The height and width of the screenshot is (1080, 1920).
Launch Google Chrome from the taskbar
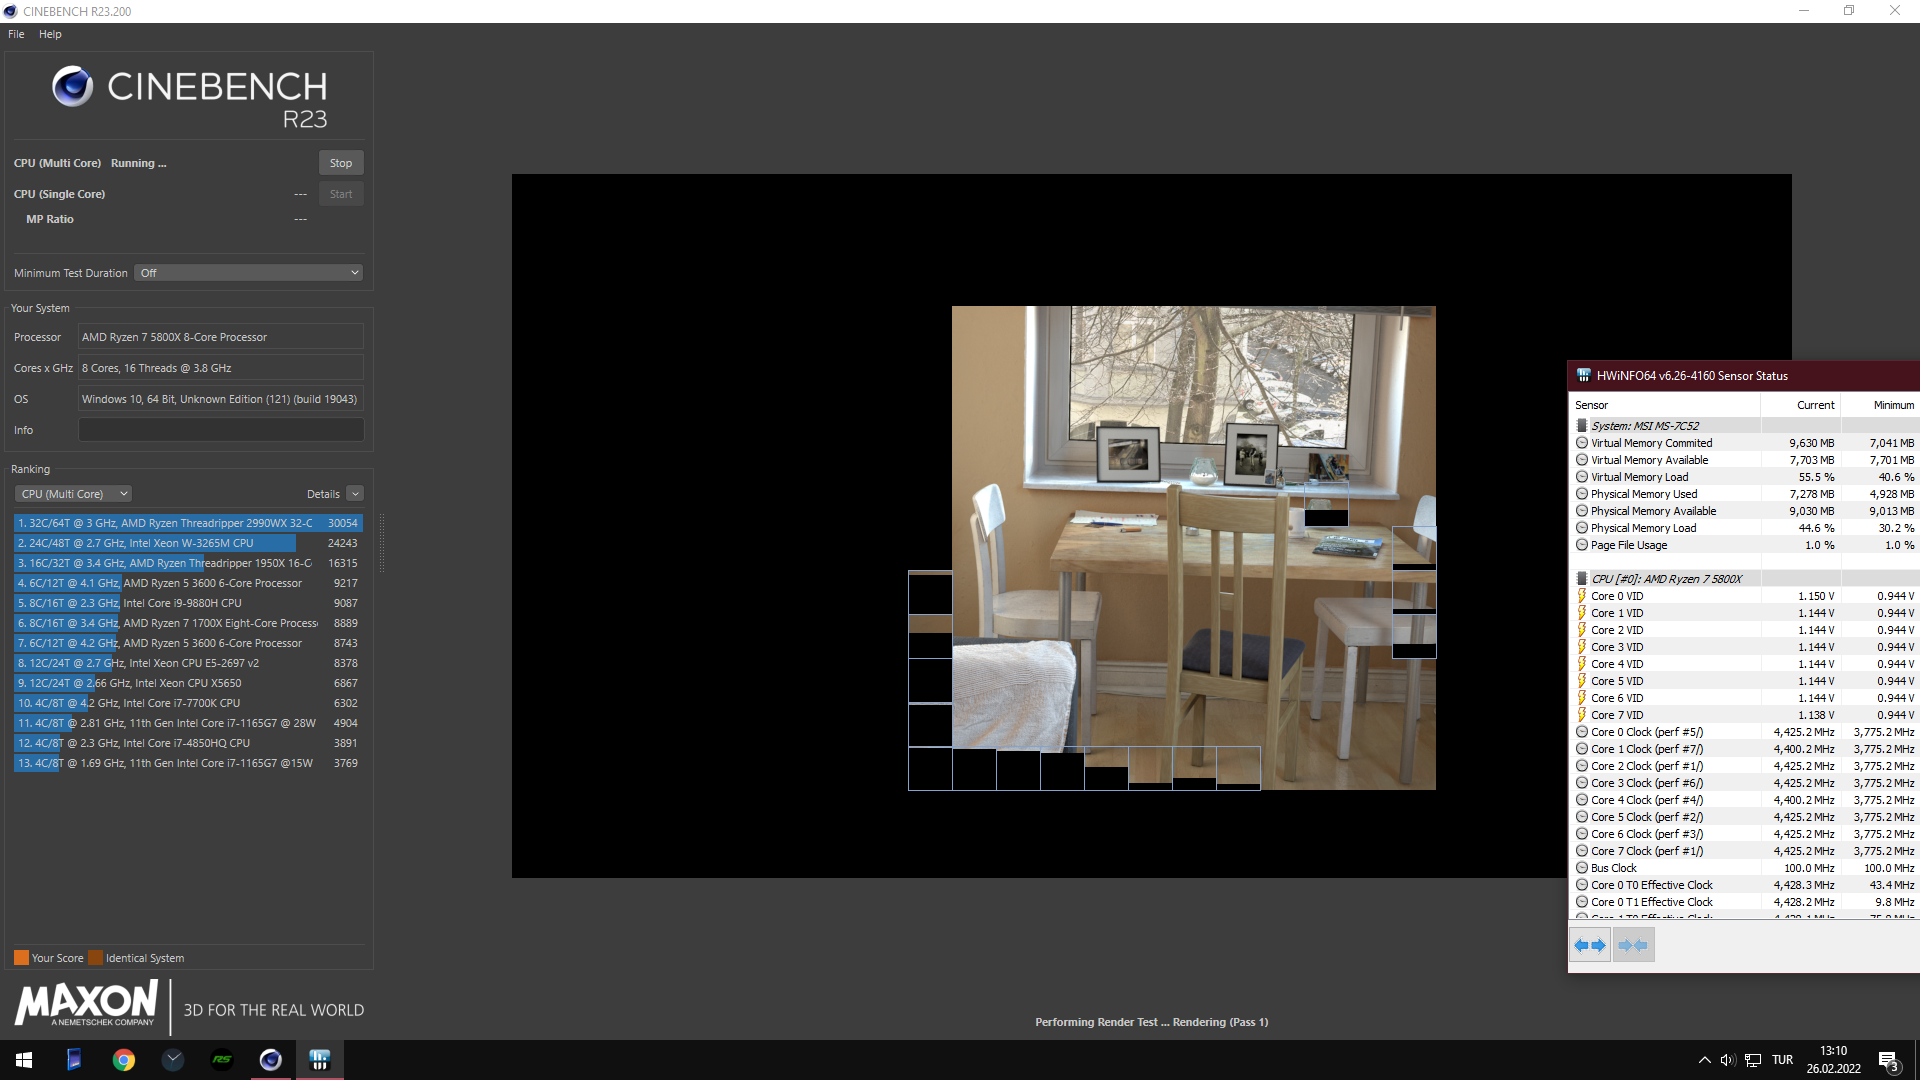(124, 1060)
